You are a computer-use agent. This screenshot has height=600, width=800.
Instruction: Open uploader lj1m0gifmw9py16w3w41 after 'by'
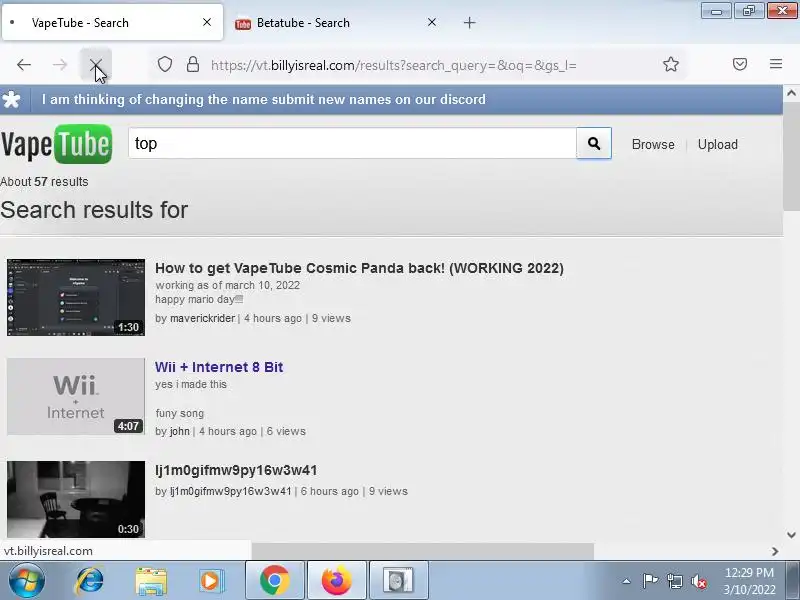[231, 491]
